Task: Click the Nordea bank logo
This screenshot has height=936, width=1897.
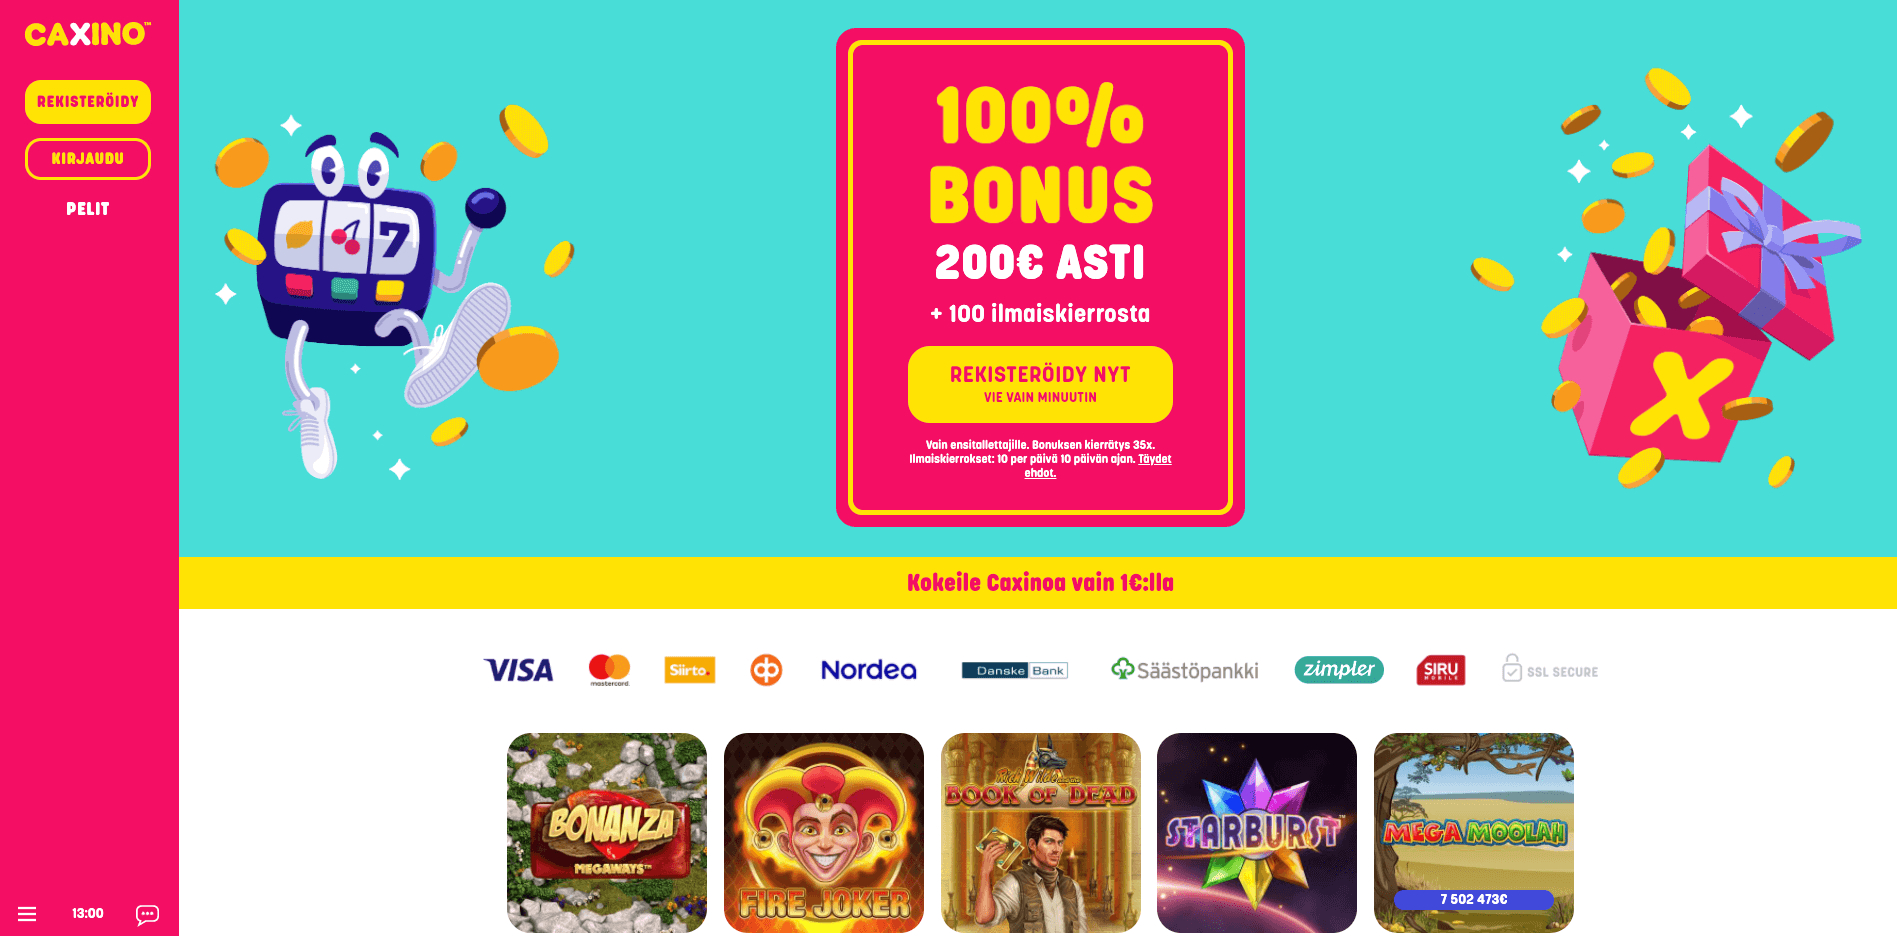Action: (869, 670)
